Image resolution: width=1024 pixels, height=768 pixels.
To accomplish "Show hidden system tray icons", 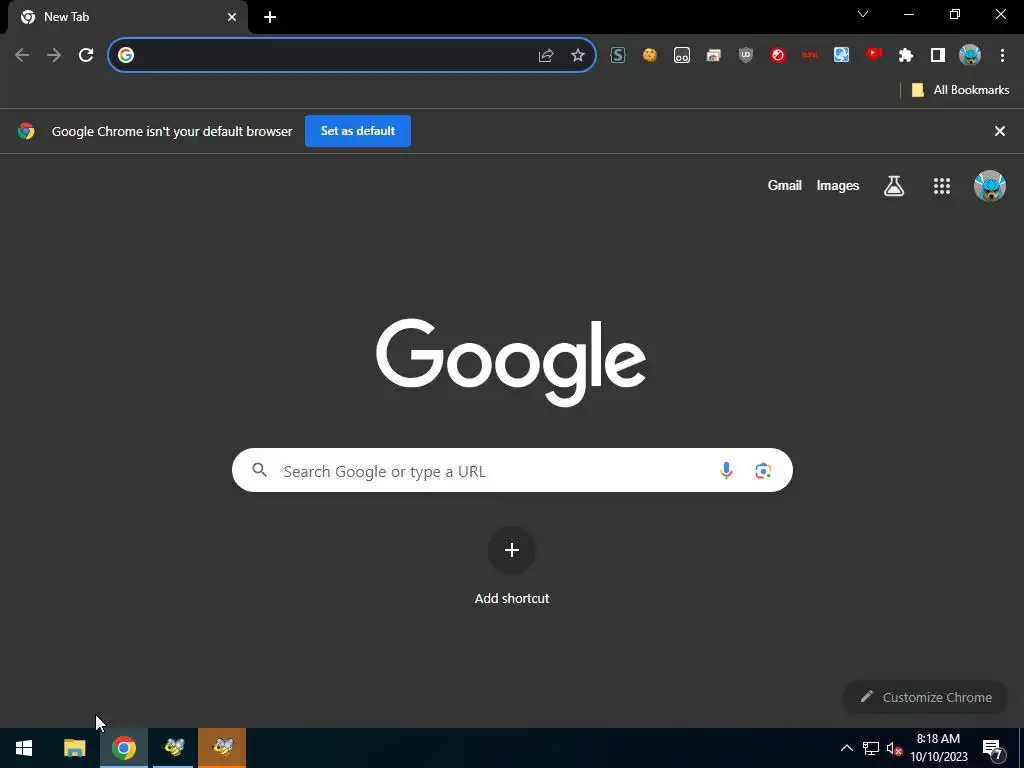I will [x=846, y=748].
